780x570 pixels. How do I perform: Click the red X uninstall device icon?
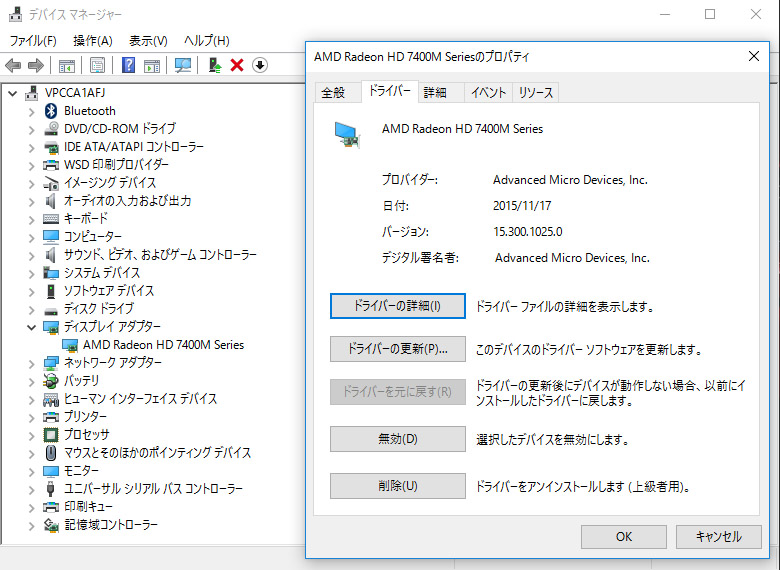[237, 65]
